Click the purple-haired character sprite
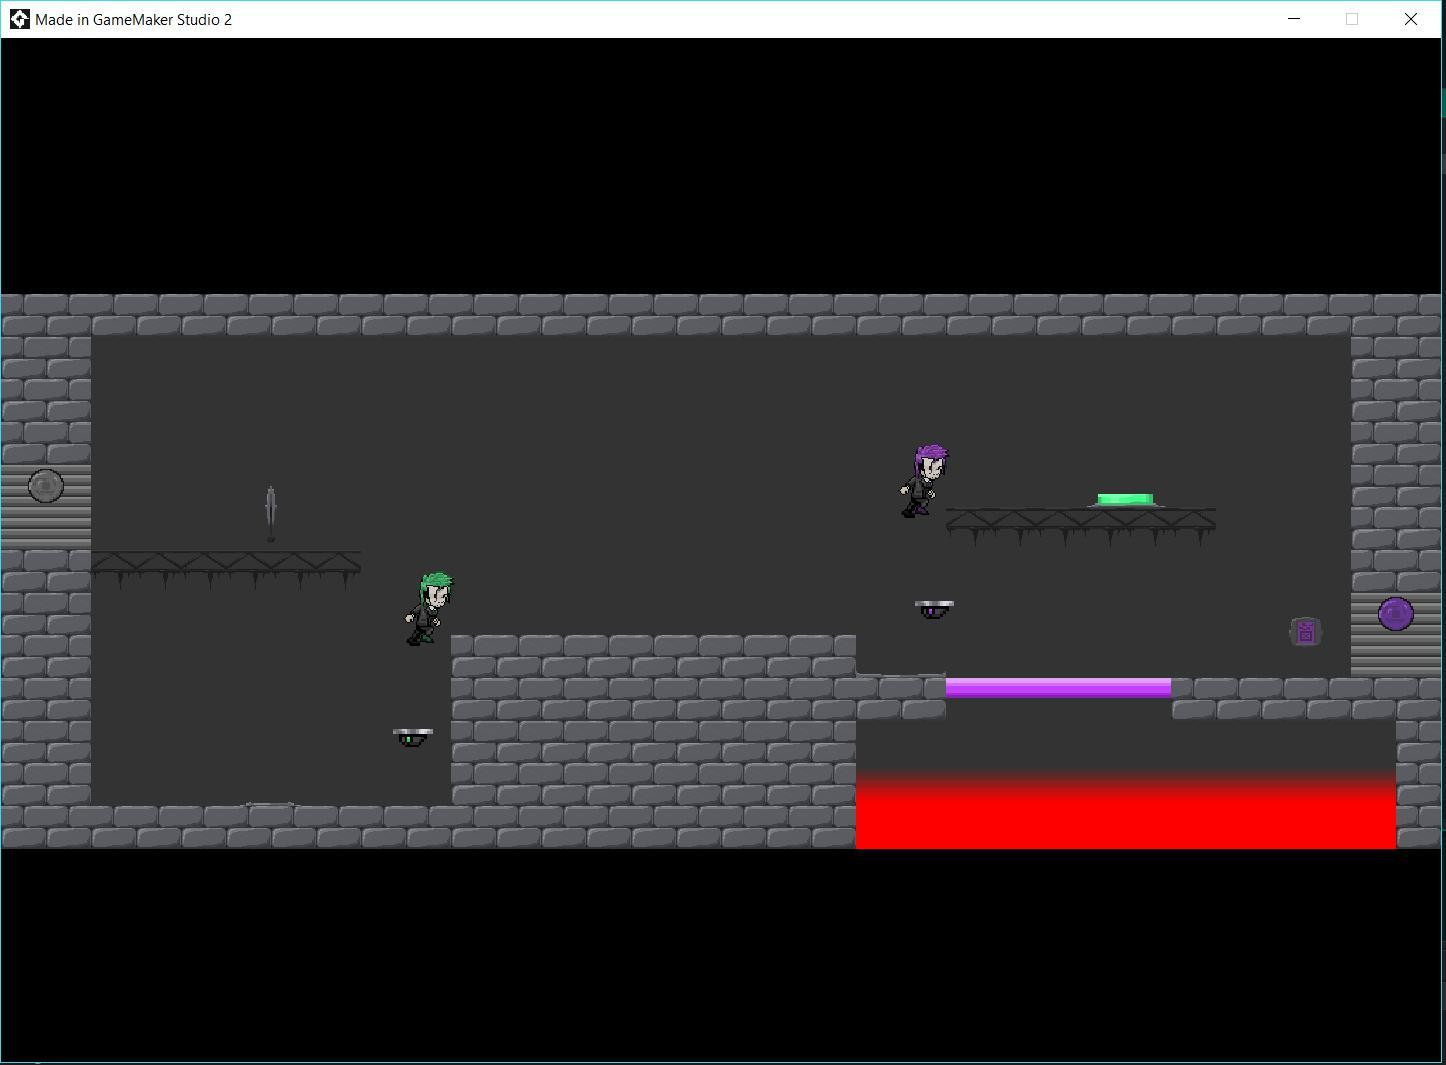 point(924,481)
